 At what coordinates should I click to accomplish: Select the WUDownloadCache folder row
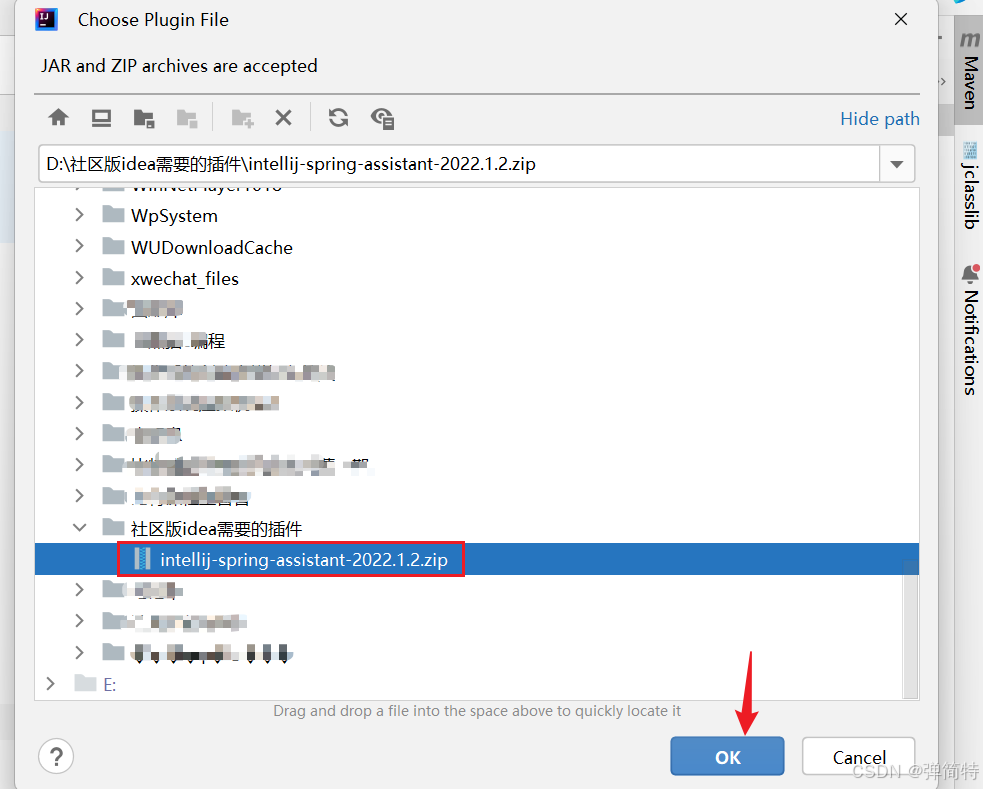[476, 247]
